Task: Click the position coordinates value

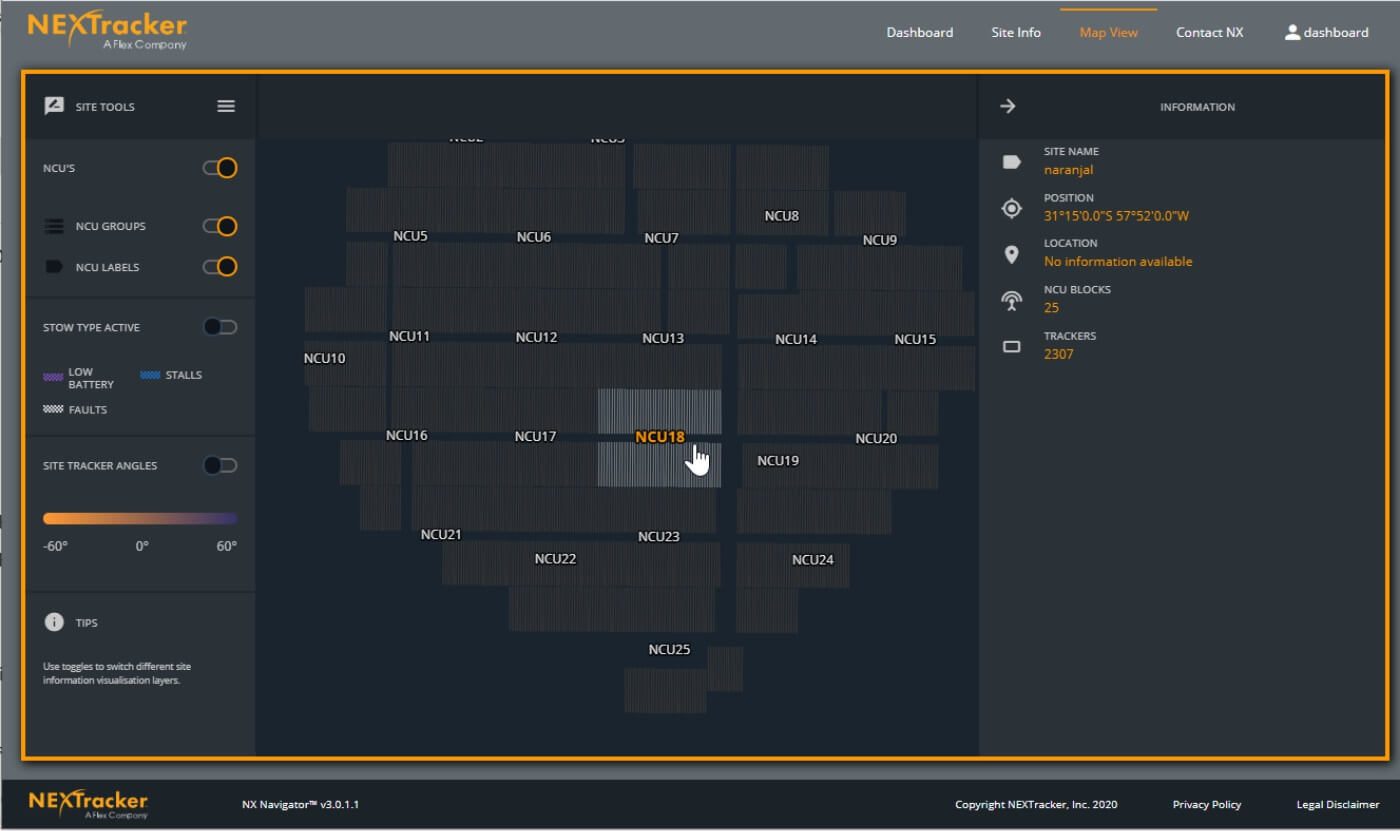Action: [1116, 215]
